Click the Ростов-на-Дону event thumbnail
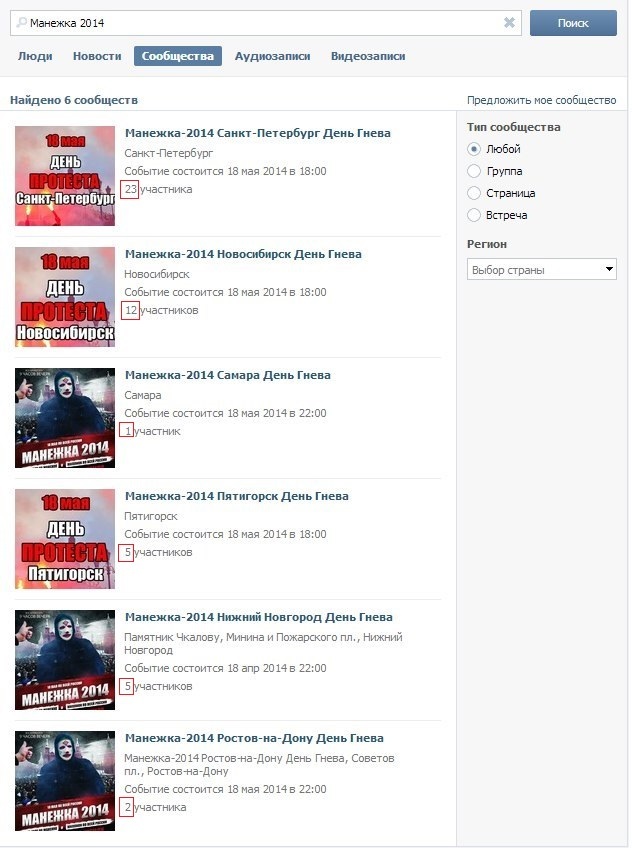The width and height of the screenshot is (632, 854). [x=65, y=780]
